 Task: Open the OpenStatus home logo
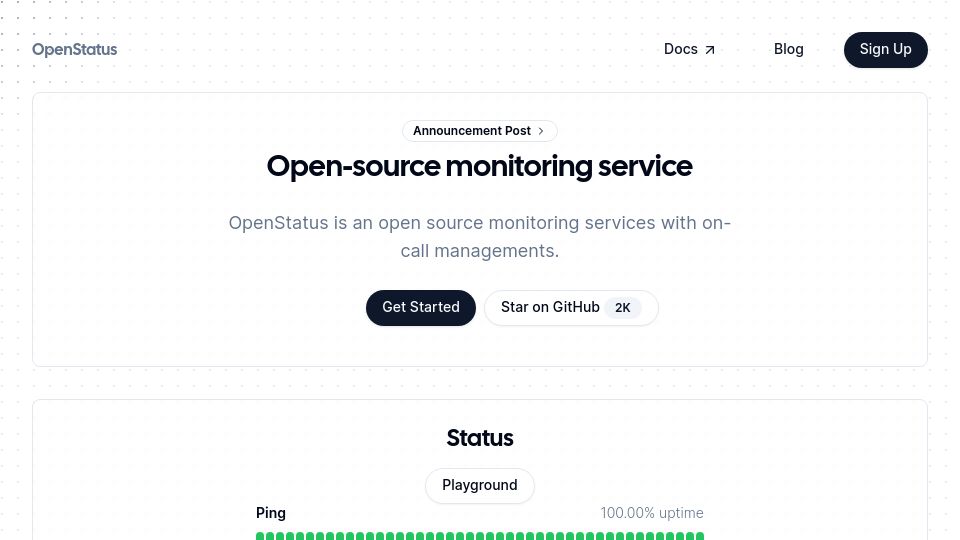click(74, 50)
